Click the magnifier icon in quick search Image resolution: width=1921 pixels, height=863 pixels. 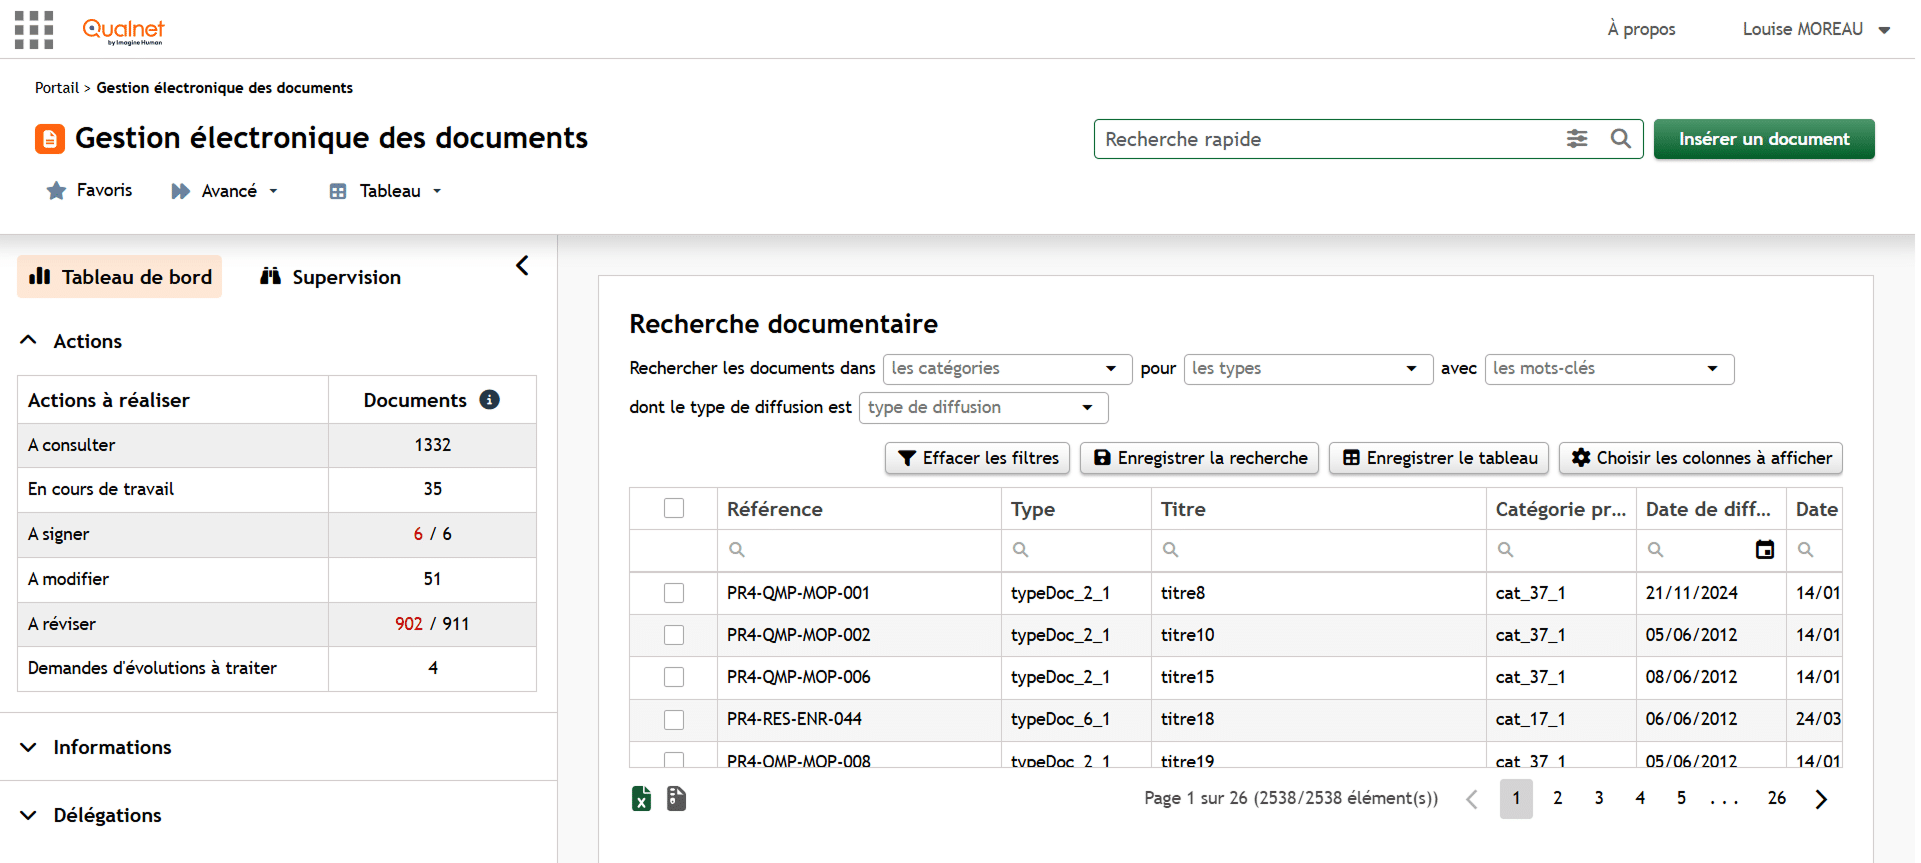coord(1621,139)
